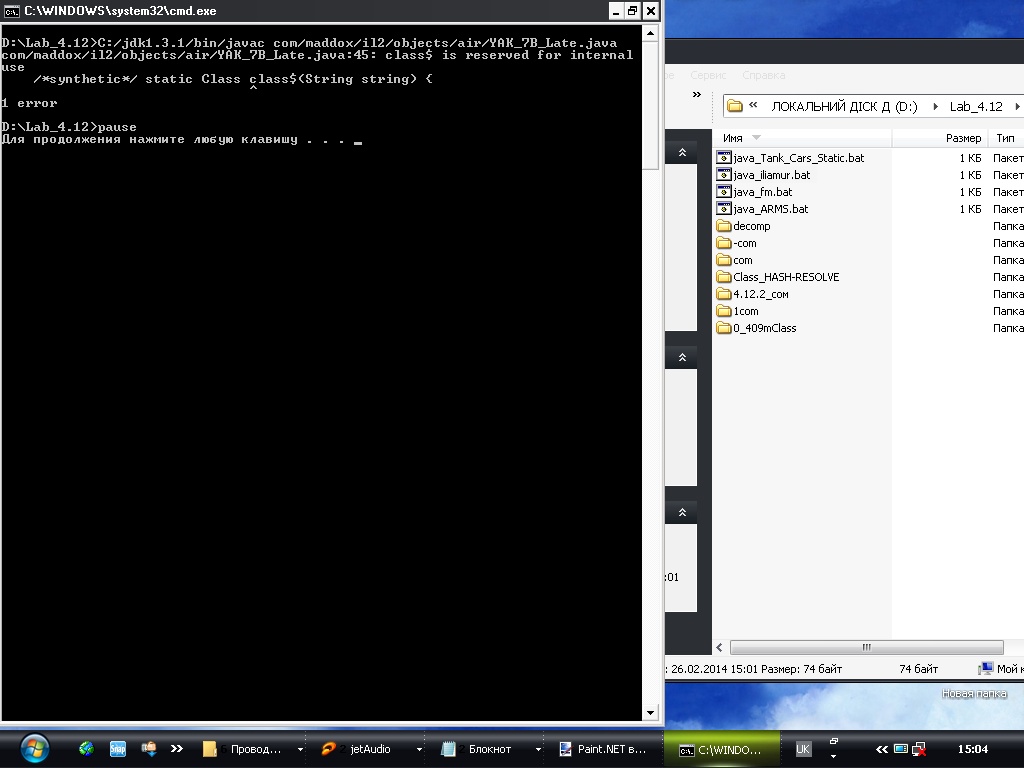Screen dimensions: 1024x768
Task: Click the java_Tank_Cars_Static.bat file name
Action: (799, 158)
